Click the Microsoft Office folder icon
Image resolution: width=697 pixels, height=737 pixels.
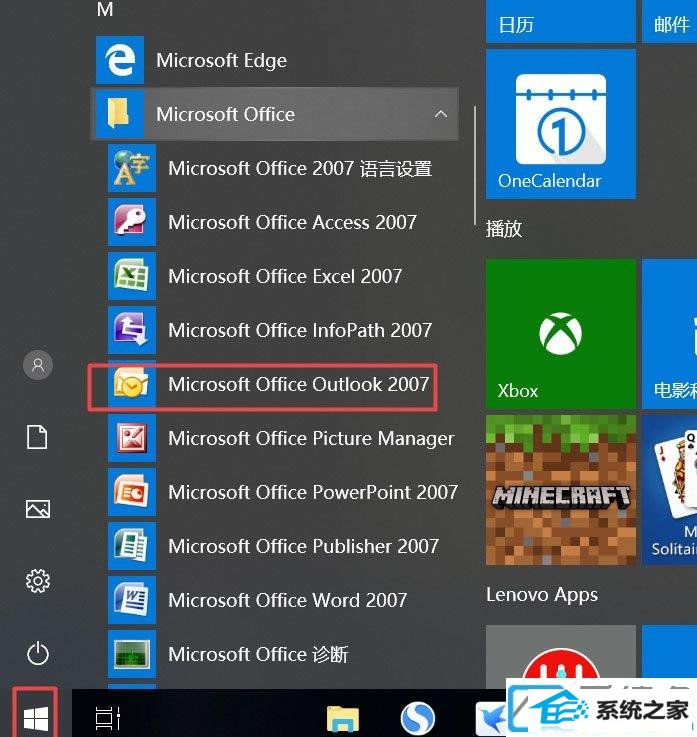click(x=119, y=114)
